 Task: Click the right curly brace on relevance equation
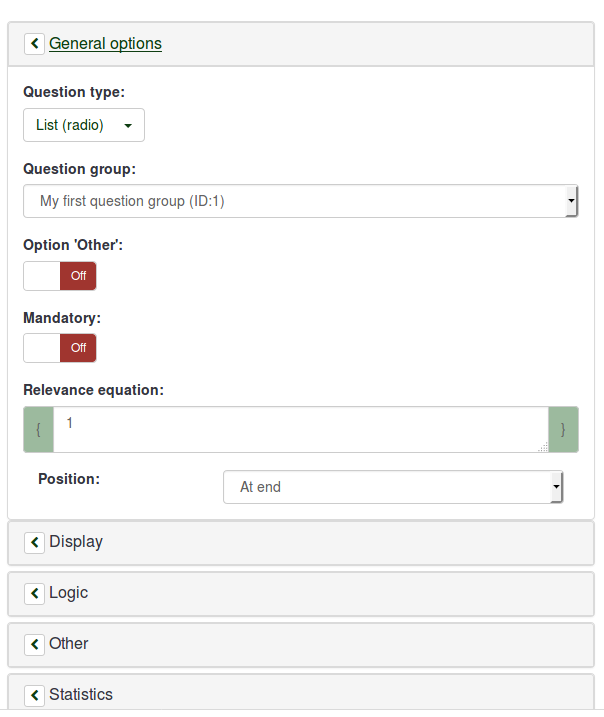click(x=563, y=430)
